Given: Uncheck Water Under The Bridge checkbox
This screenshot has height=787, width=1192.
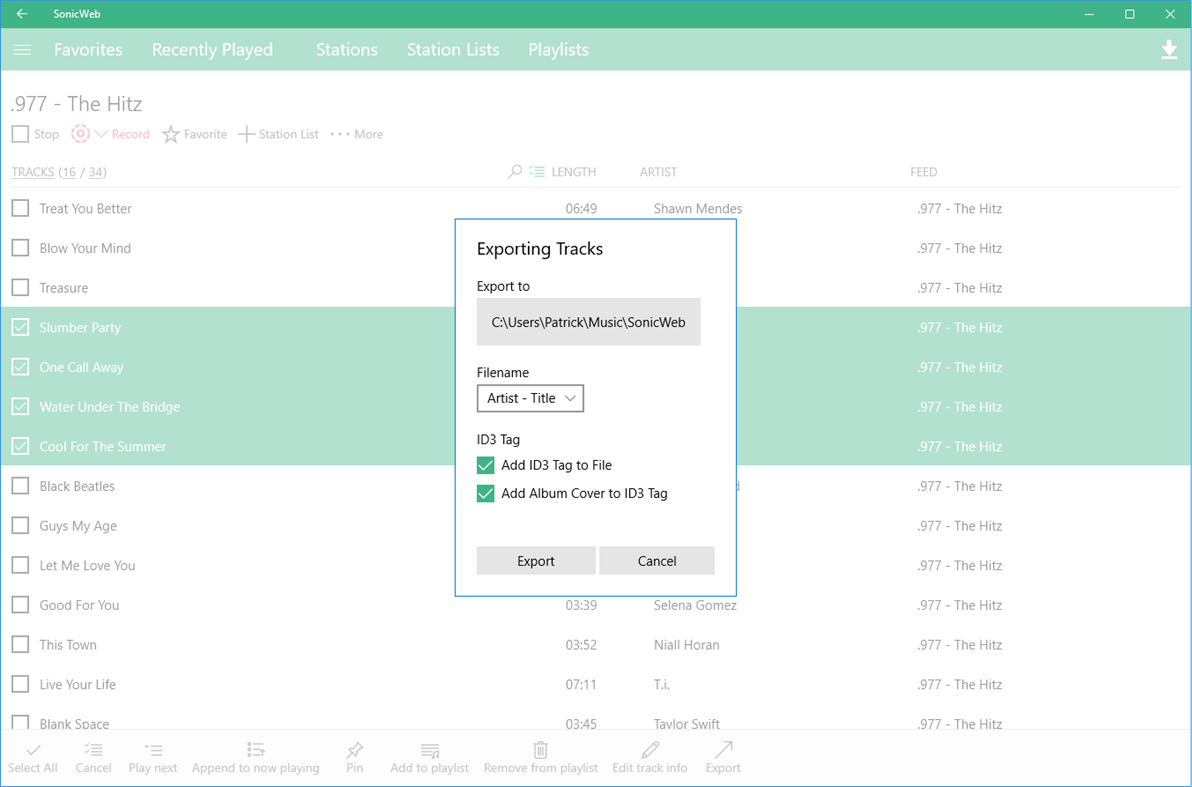Looking at the screenshot, I should [x=21, y=407].
